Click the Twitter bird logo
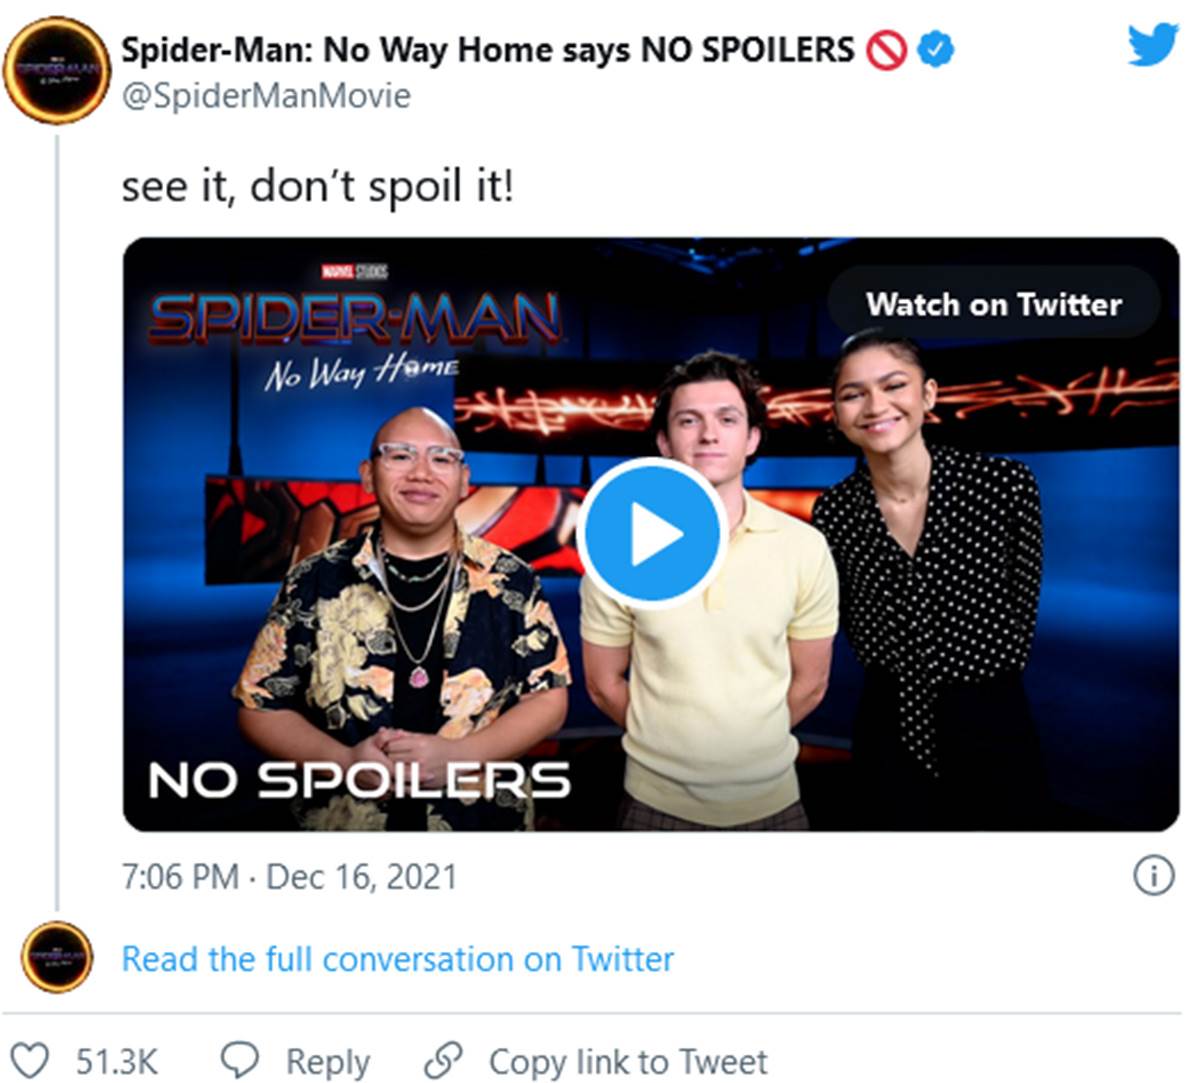The height and width of the screenshot is (1083, 1200). 1152,45
